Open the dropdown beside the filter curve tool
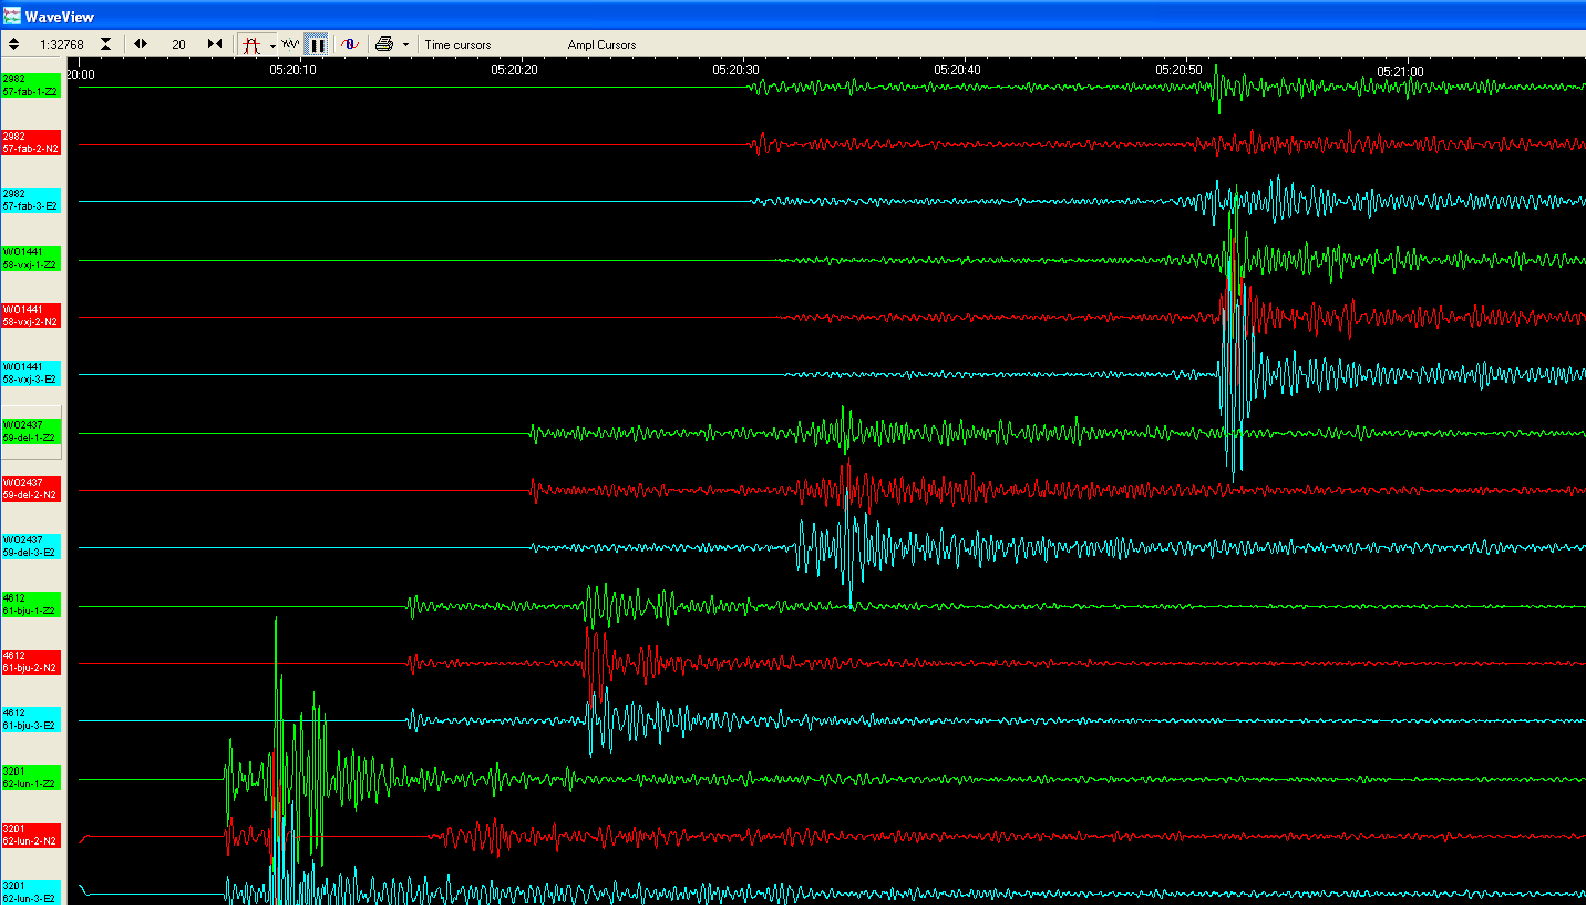This screenshot has width=1586, height=905. pos(272,45)
